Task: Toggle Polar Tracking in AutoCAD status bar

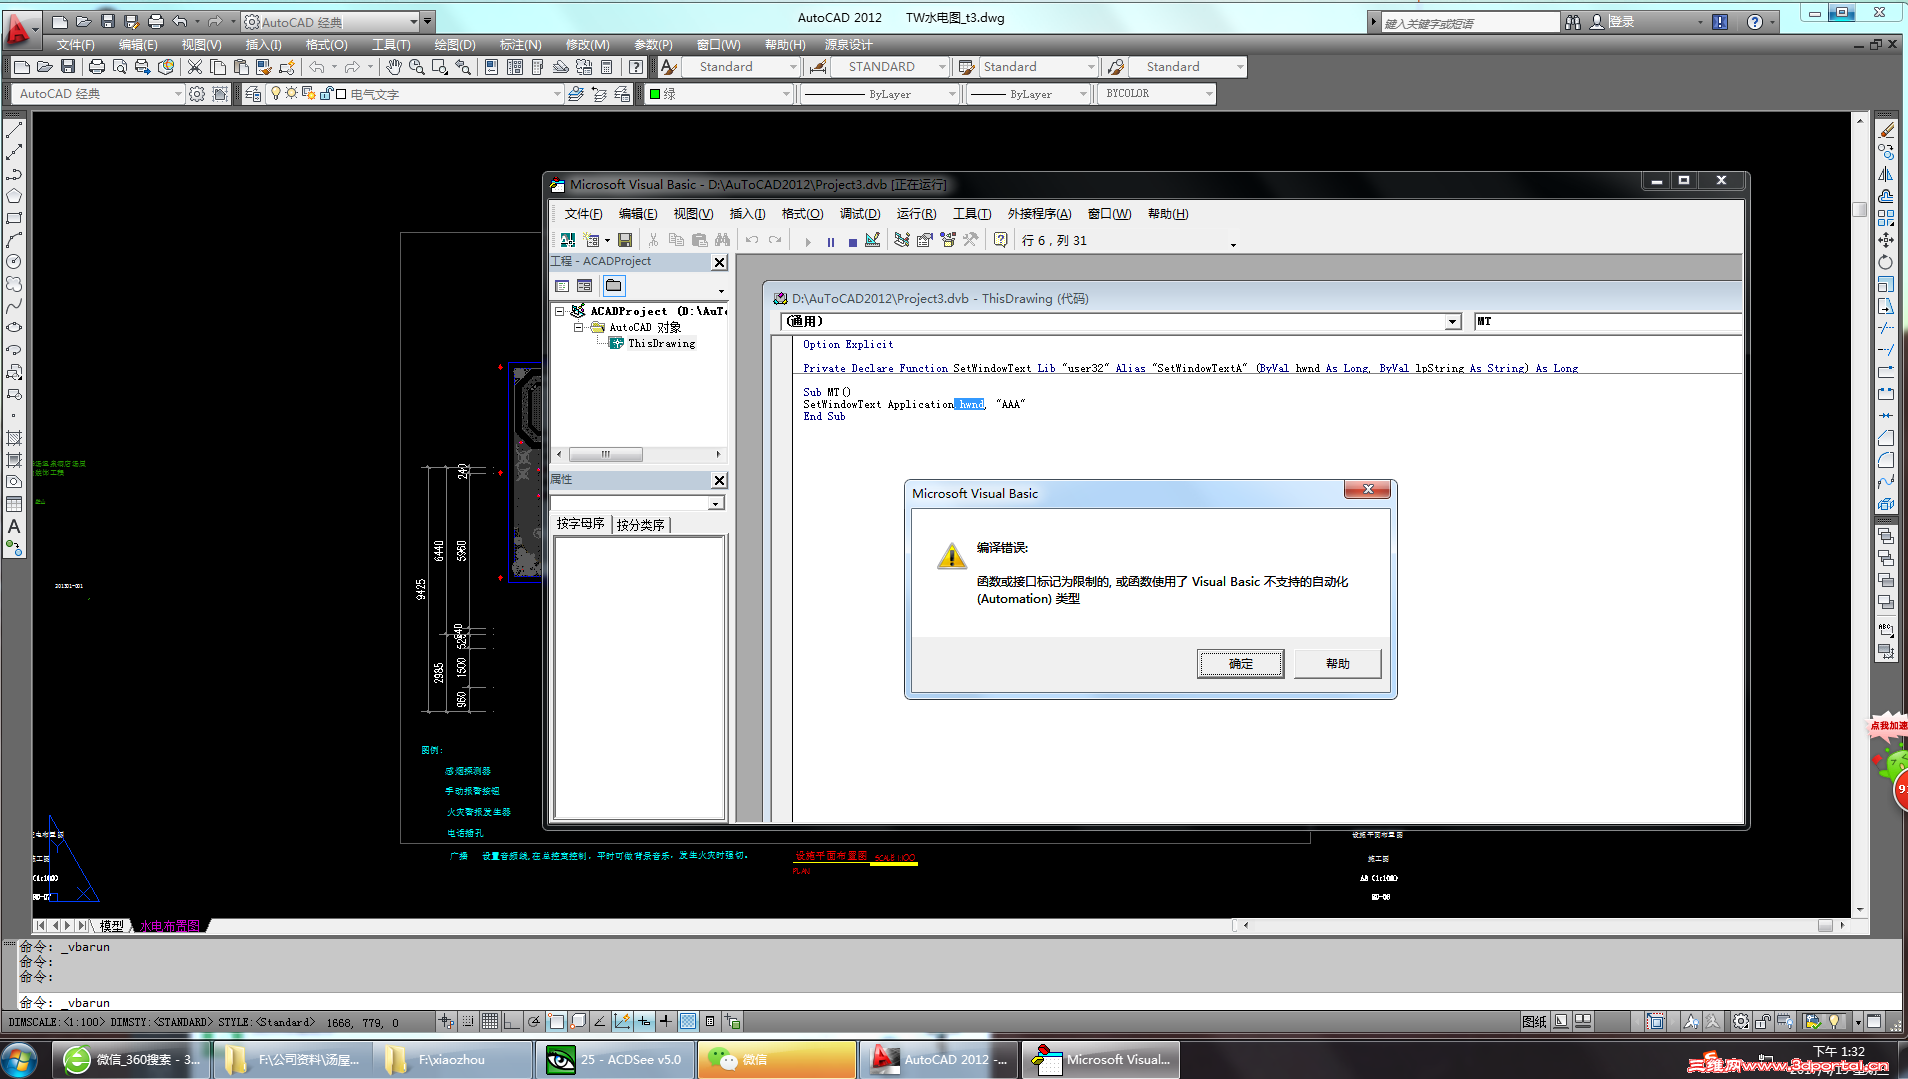Action: tap(534, 1021)
